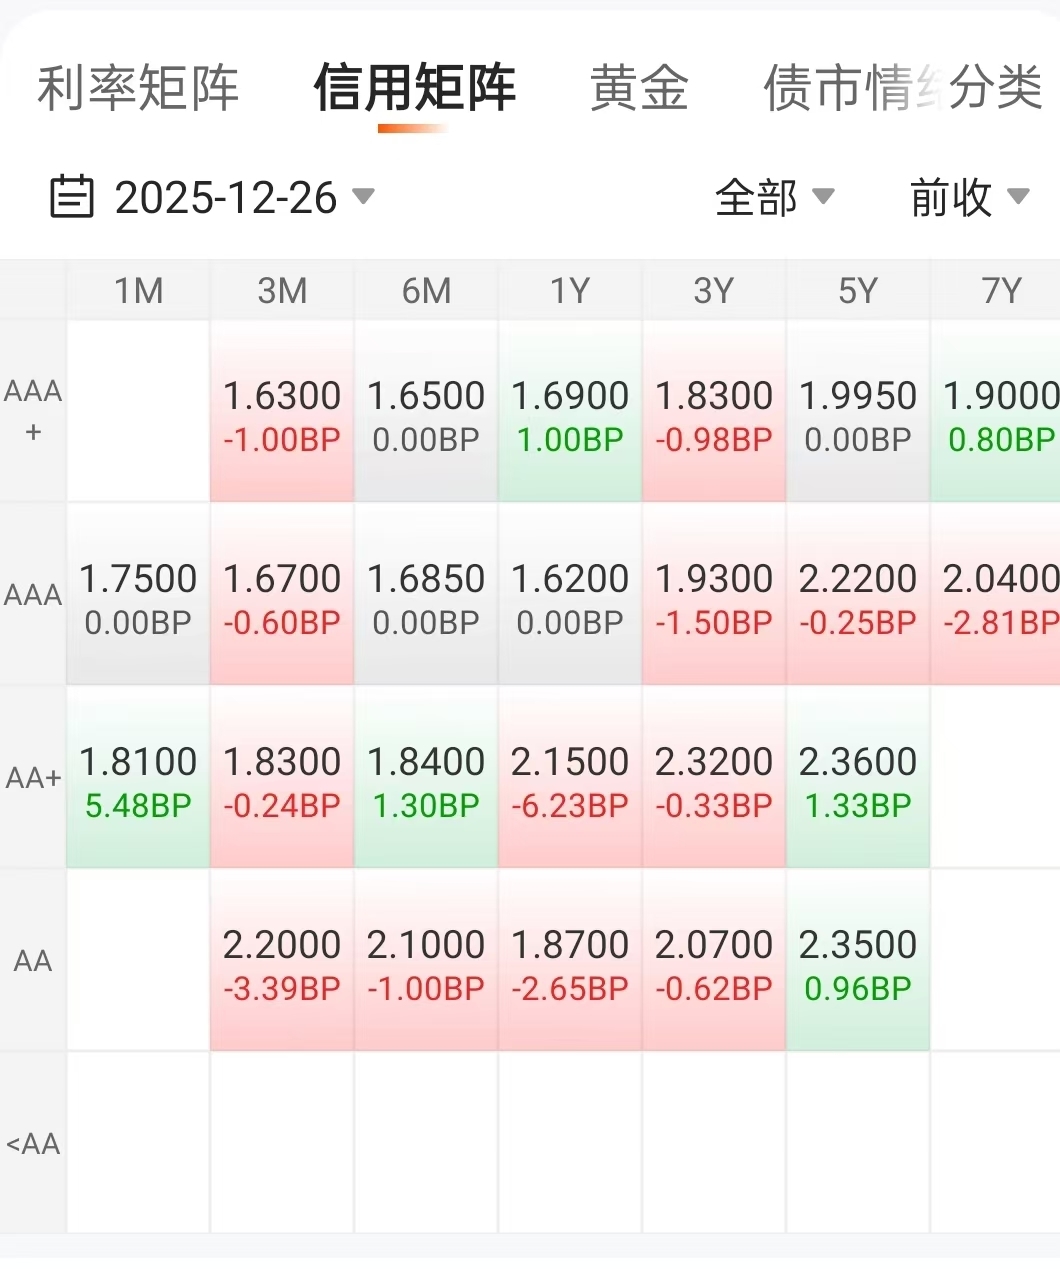Open AAA+ 3M cell showing 1.6300
1060x1269 pixels.
[282, 412]
